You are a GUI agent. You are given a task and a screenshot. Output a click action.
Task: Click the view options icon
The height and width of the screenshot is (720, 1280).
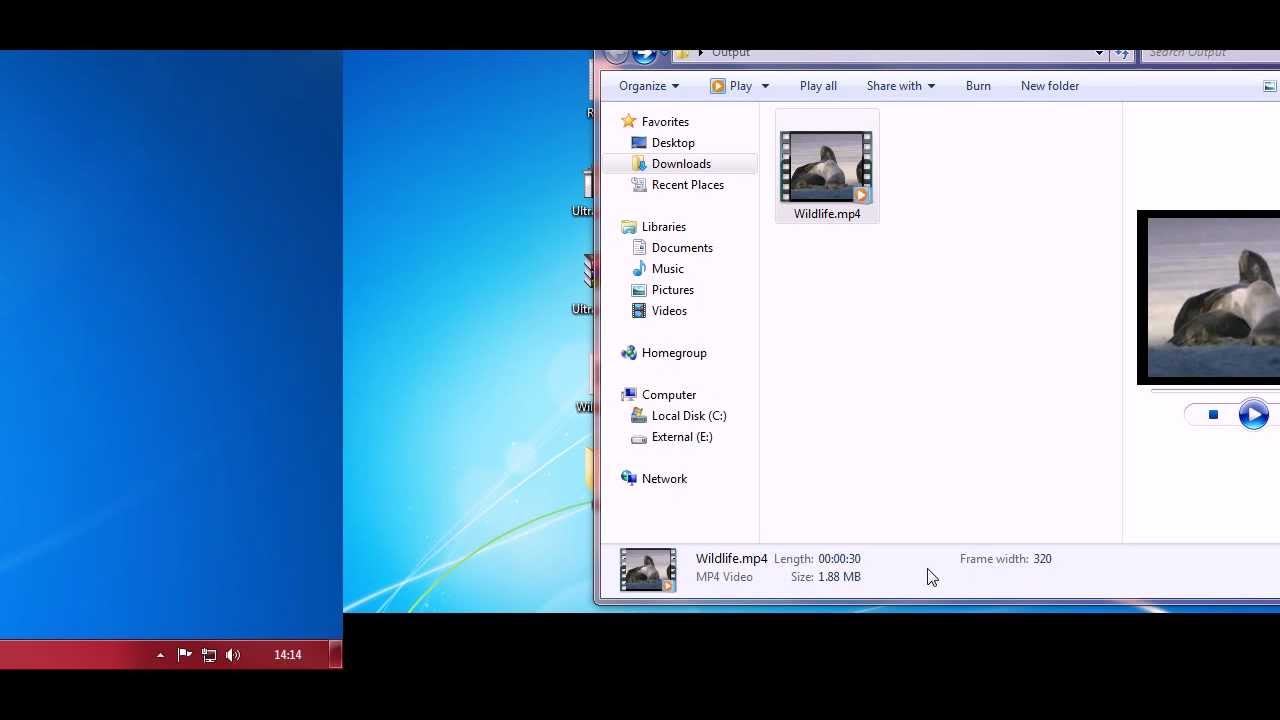coord(1270,86)
